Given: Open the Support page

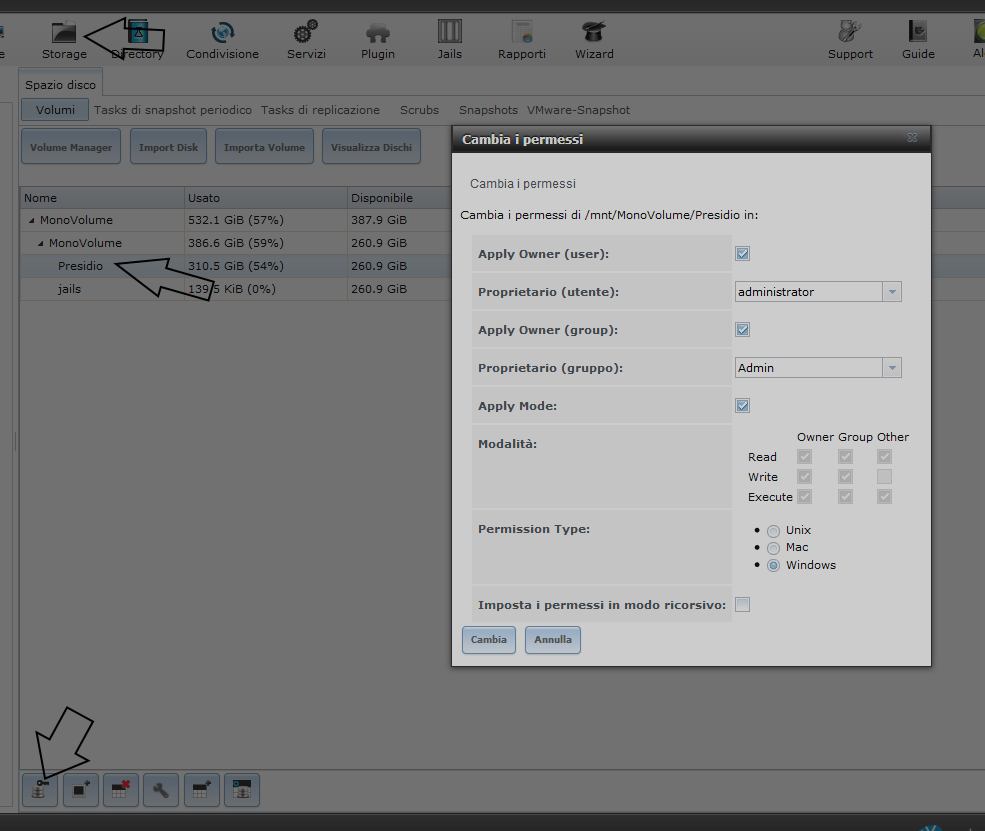Looking at the screenshot, I should (x=850, y=40).
